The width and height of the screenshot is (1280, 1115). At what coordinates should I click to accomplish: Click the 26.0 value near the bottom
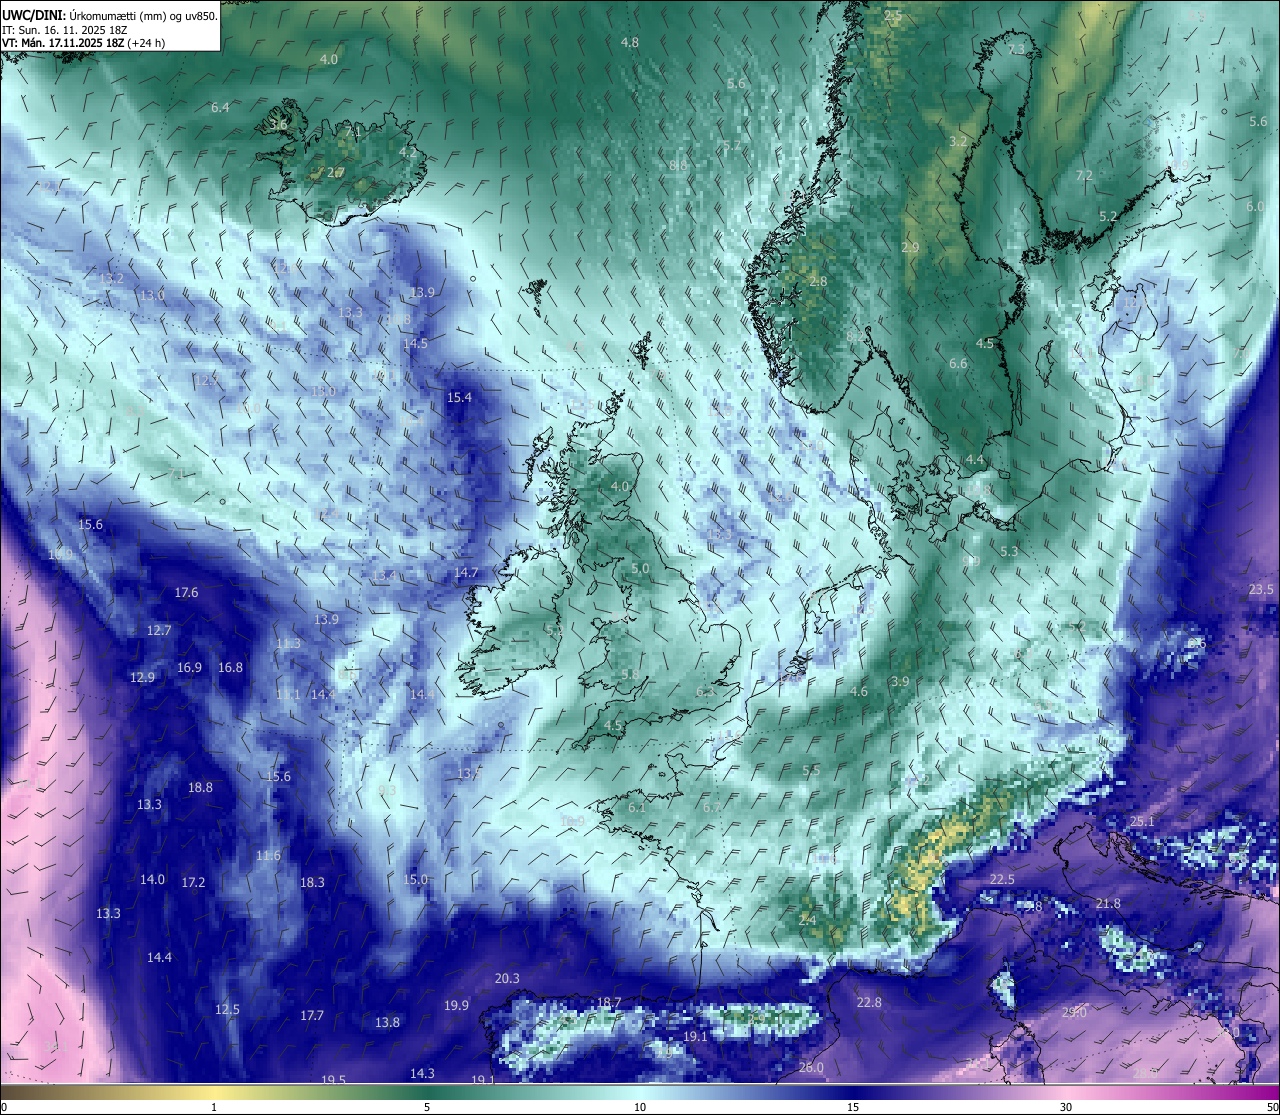click(811, 1067)
